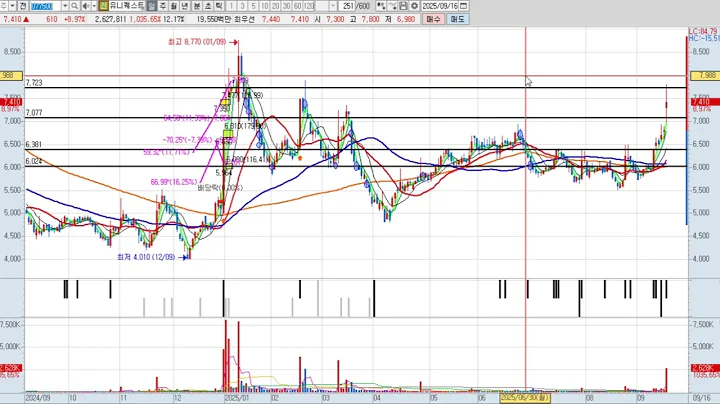Open the leftmost toolbar dropdown arrow
Screen dimensions: 720x404
tap(12, 6)
